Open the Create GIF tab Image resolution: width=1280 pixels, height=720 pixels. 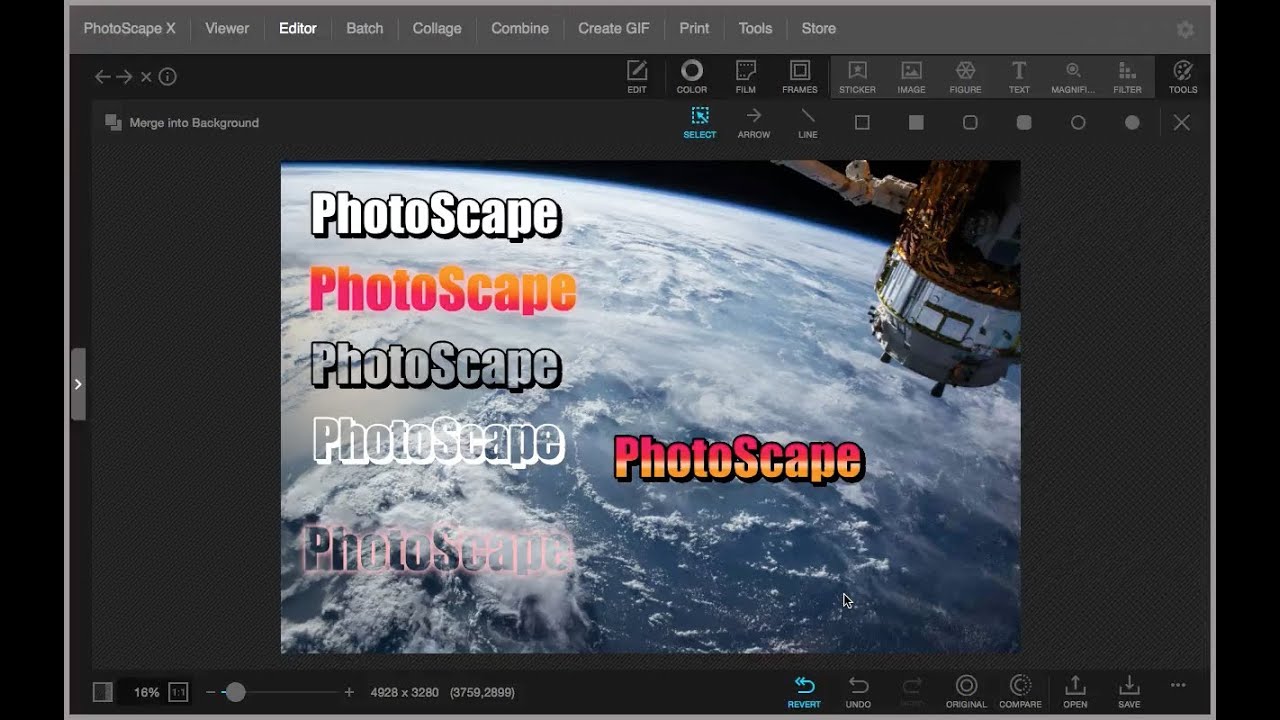tap(614, 28)
